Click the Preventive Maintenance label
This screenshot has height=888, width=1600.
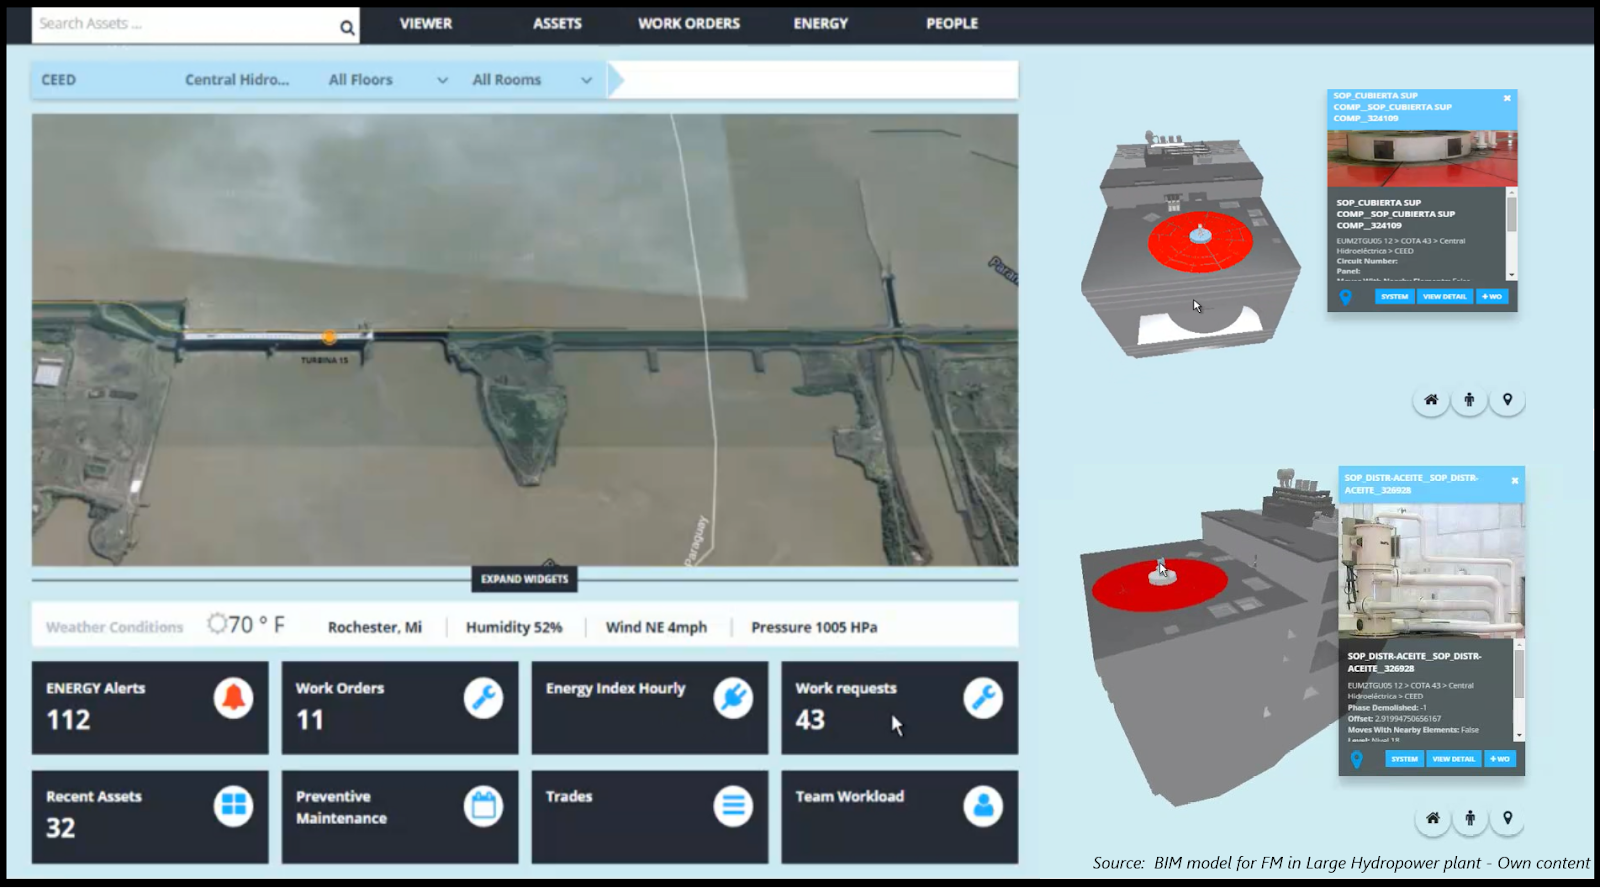341,807
